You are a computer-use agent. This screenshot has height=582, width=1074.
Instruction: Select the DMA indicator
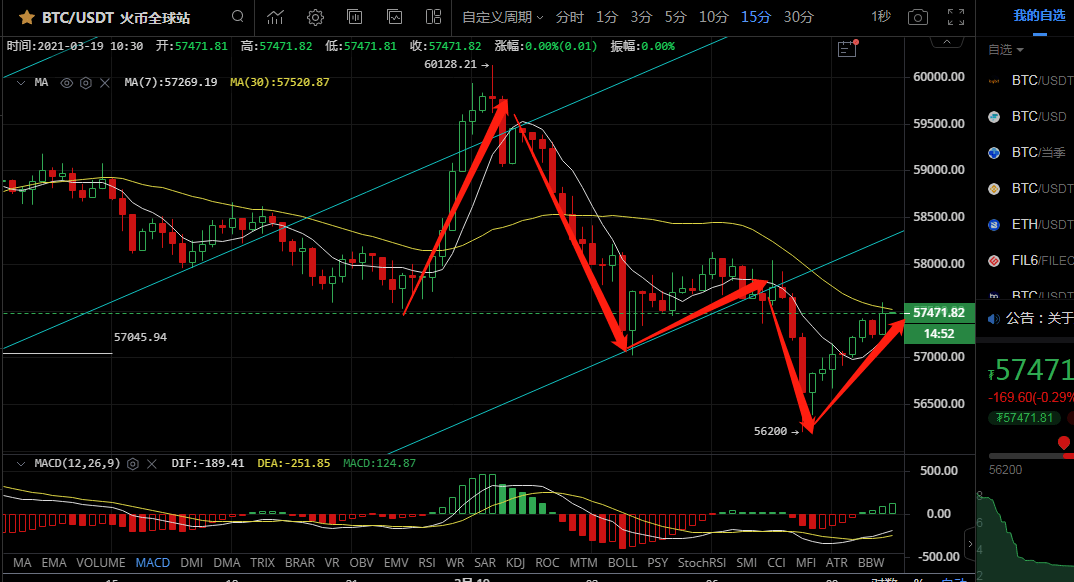click(227, 563)
